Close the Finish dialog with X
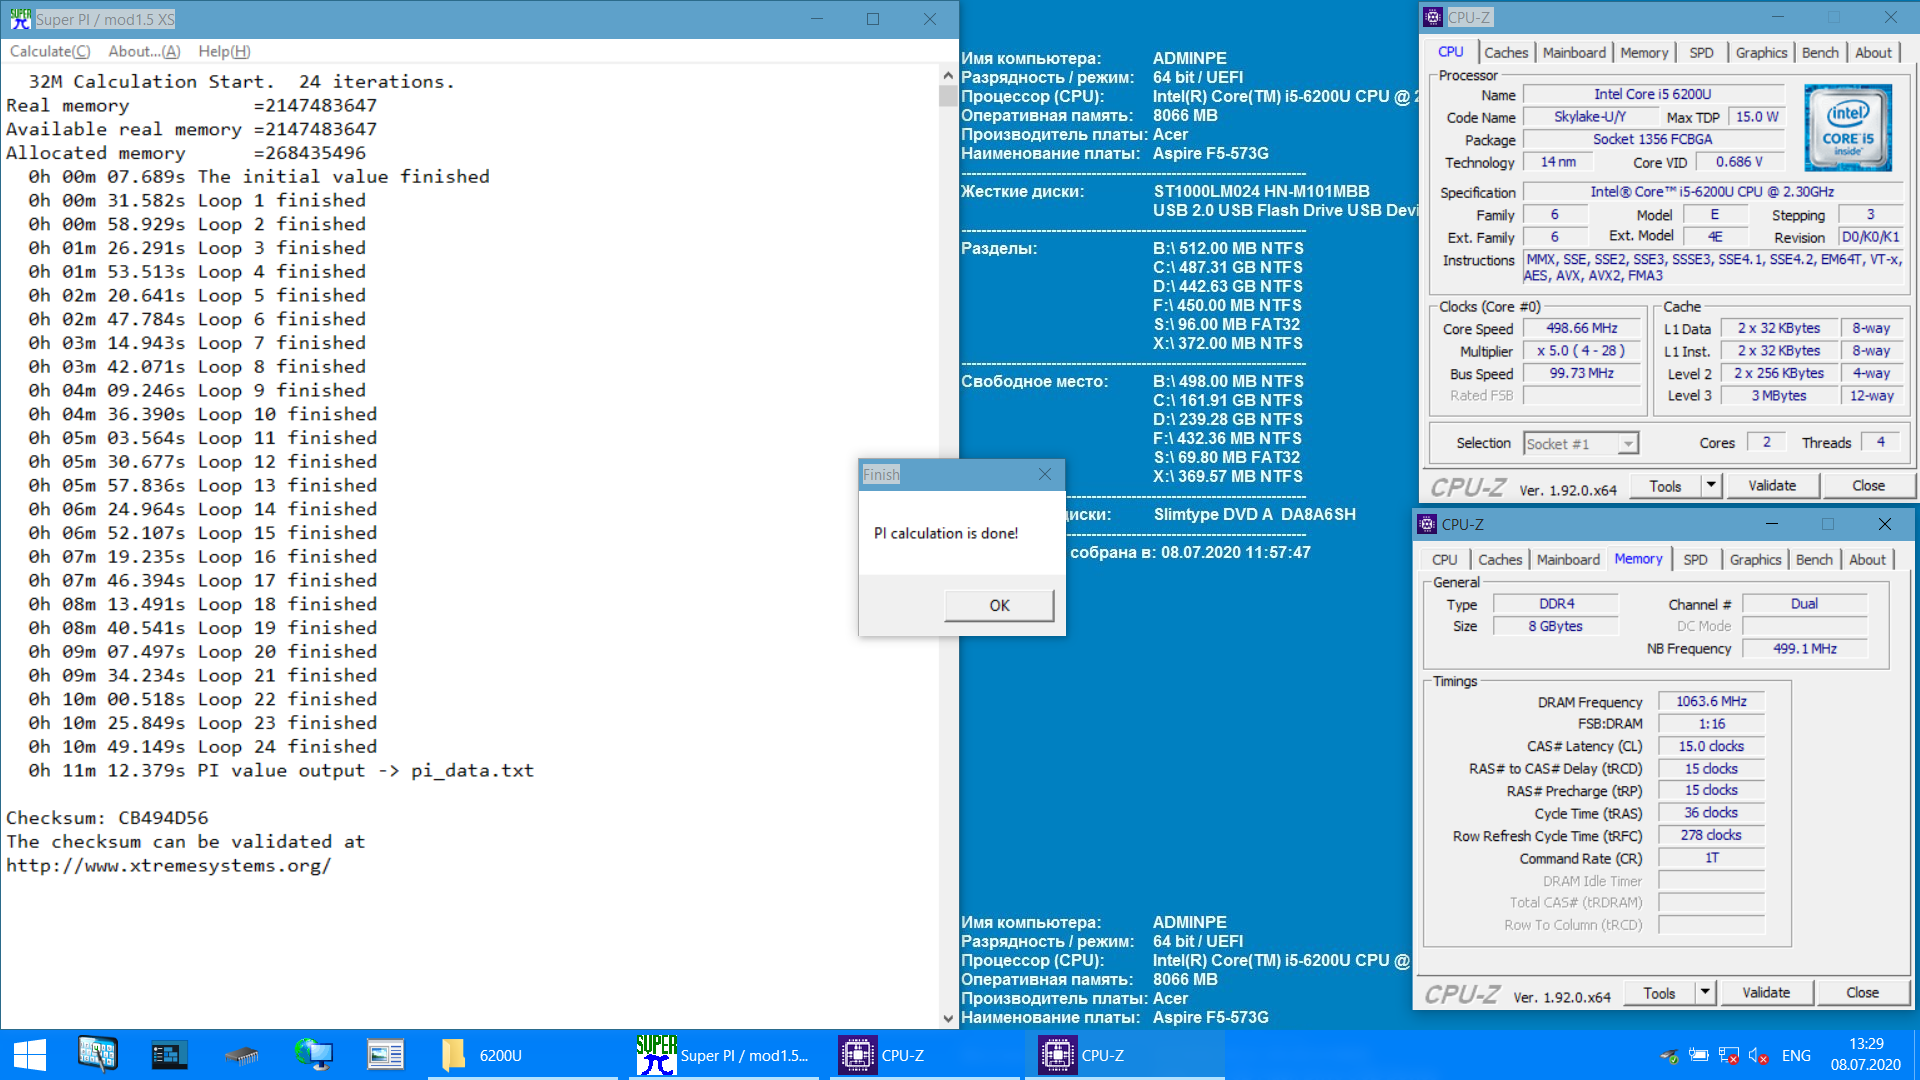 (1044, 474)
